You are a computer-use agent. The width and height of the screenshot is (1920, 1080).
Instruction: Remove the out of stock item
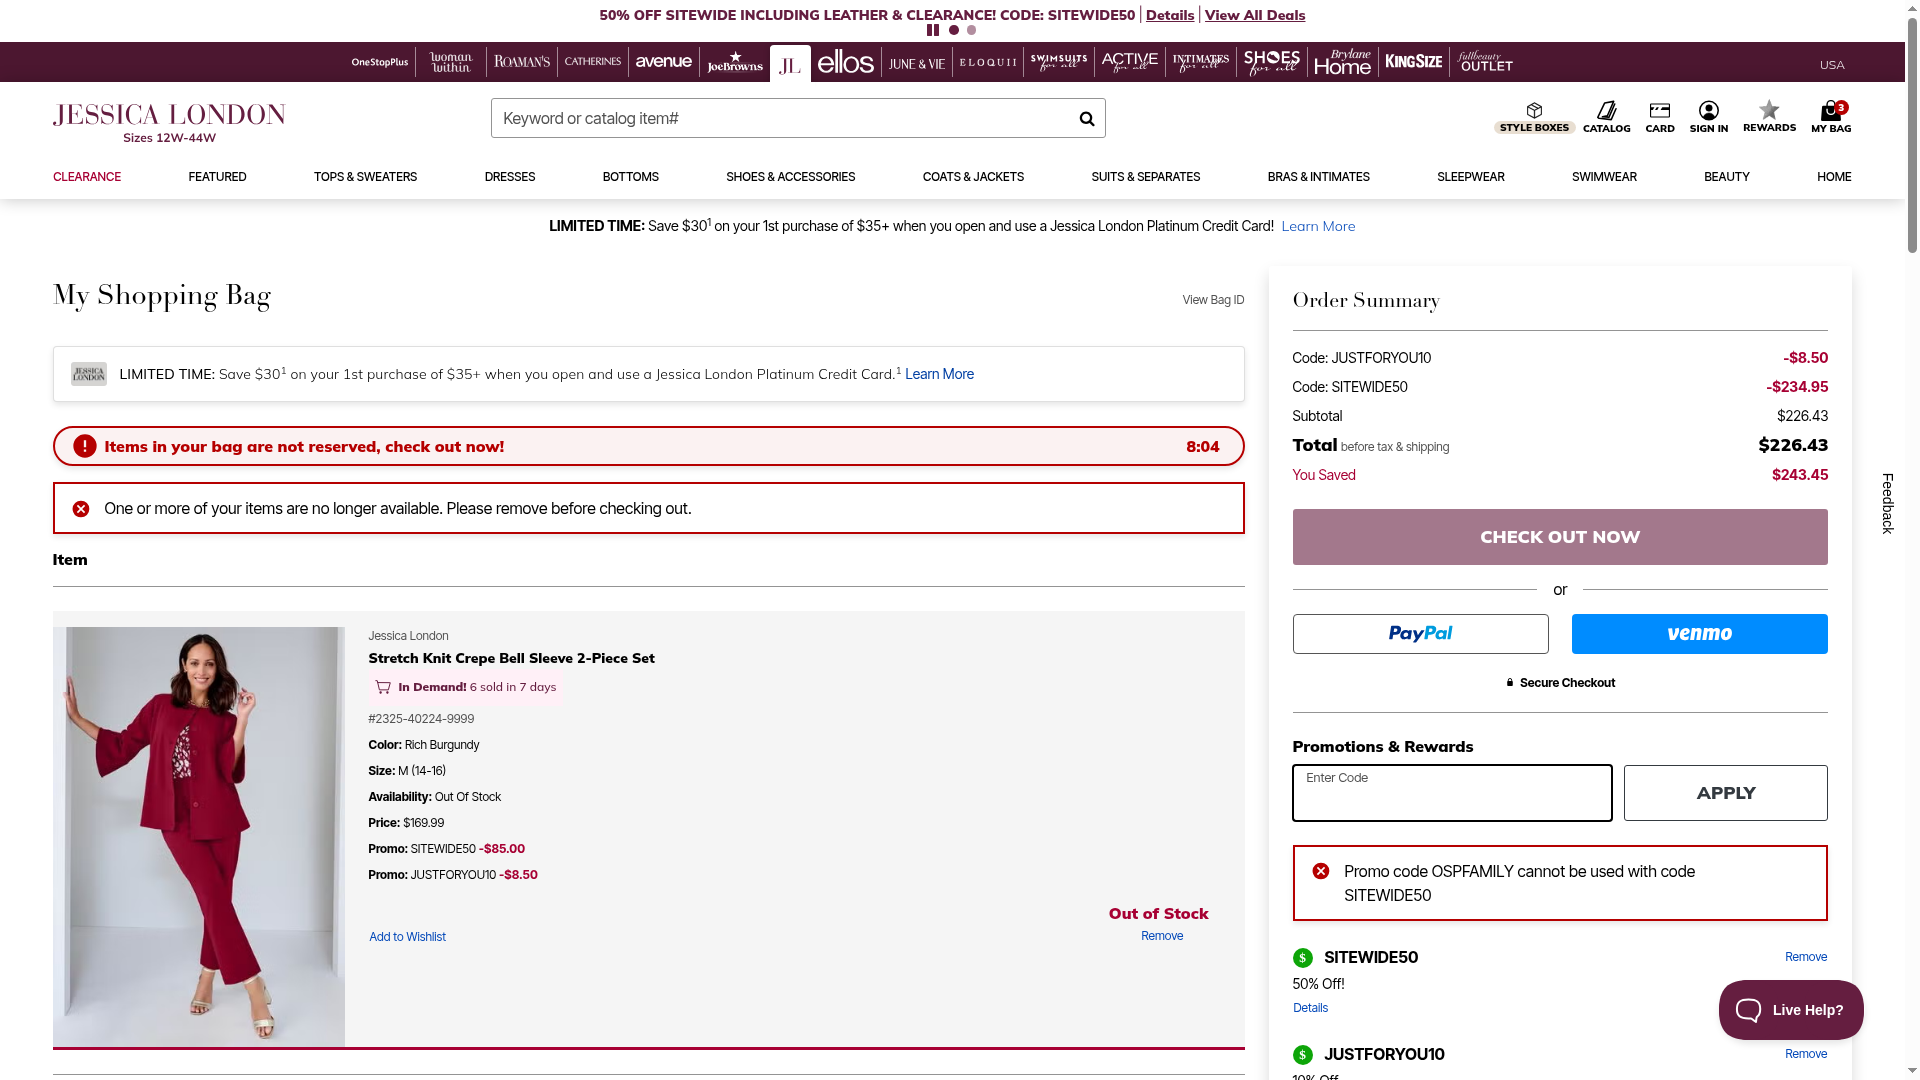coord(1161,936)
